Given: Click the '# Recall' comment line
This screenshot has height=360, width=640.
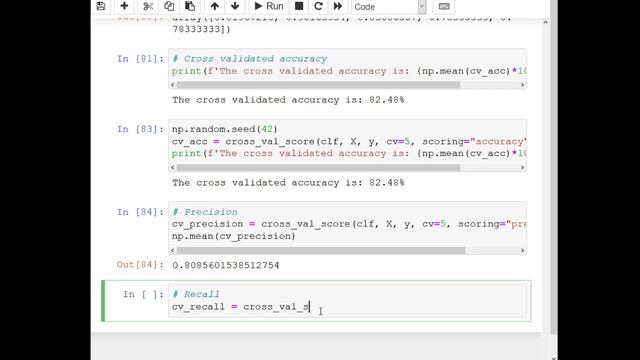Looking at the screenshot, I should 196,294.
